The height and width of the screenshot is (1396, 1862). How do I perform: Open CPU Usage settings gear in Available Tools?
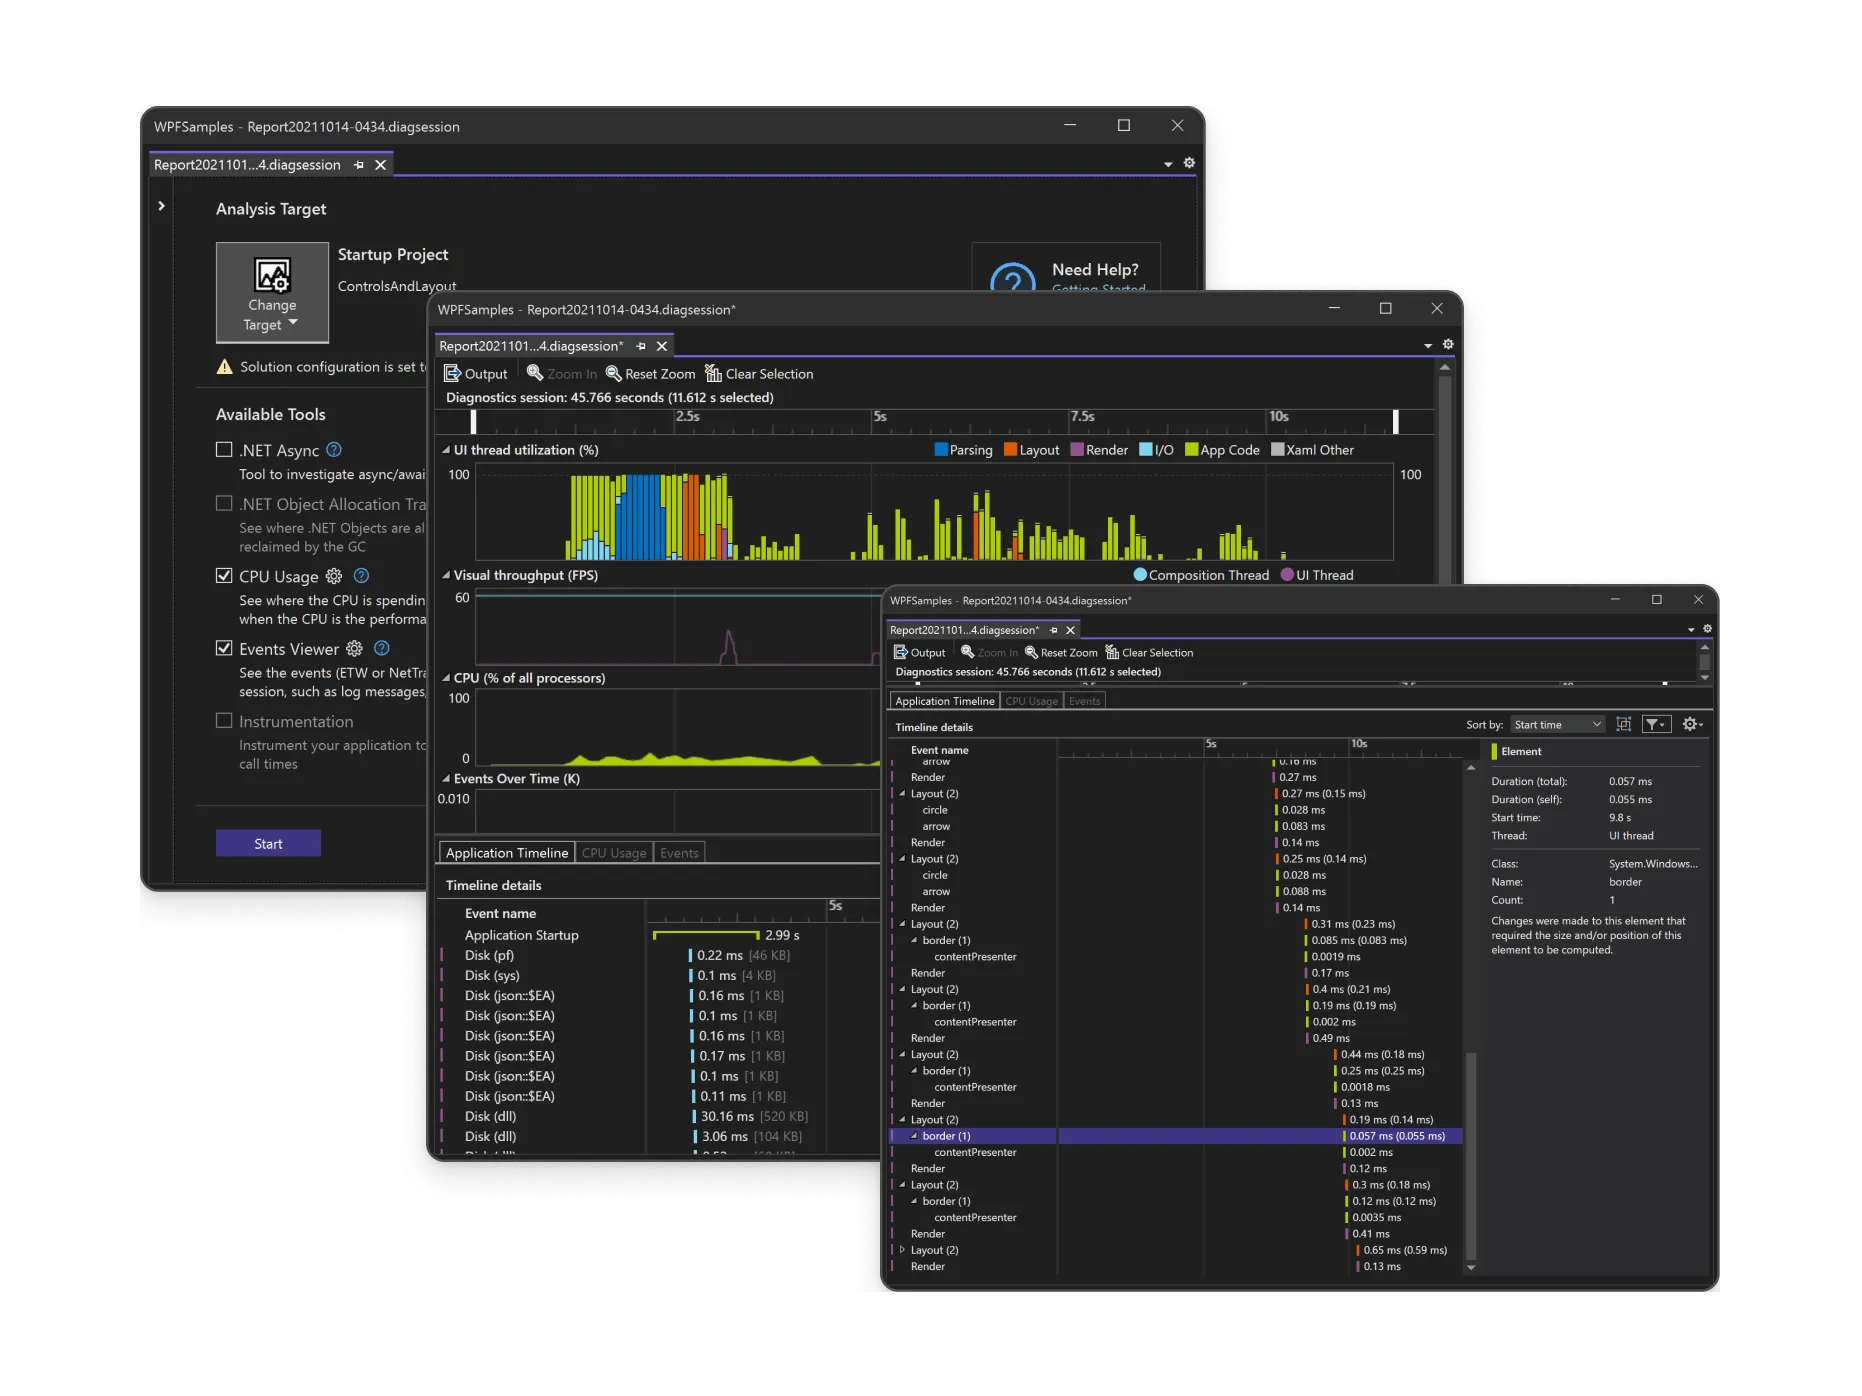(334, 576)
